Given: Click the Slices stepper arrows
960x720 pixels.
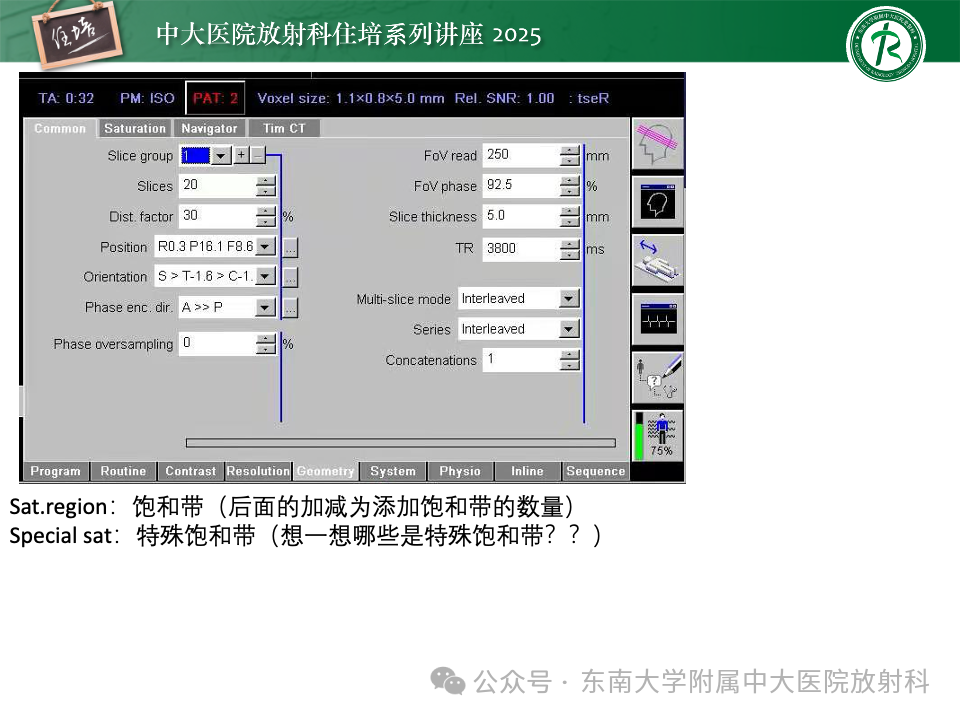Looking at the screenshot, I should [266, 186].
